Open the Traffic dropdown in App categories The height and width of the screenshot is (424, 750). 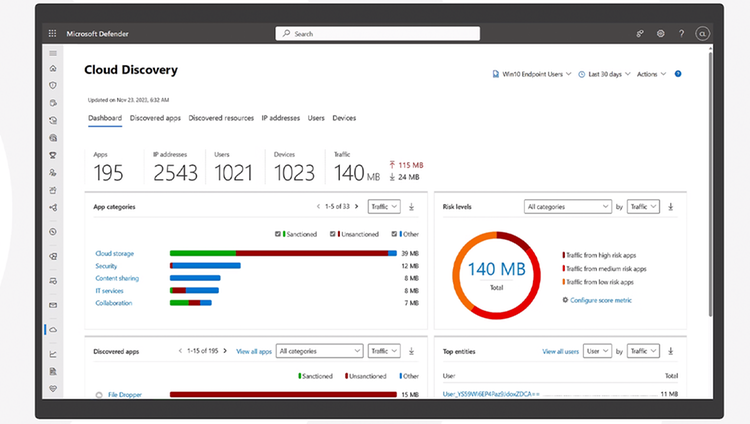pyautogui.click(x=384, y=207)
